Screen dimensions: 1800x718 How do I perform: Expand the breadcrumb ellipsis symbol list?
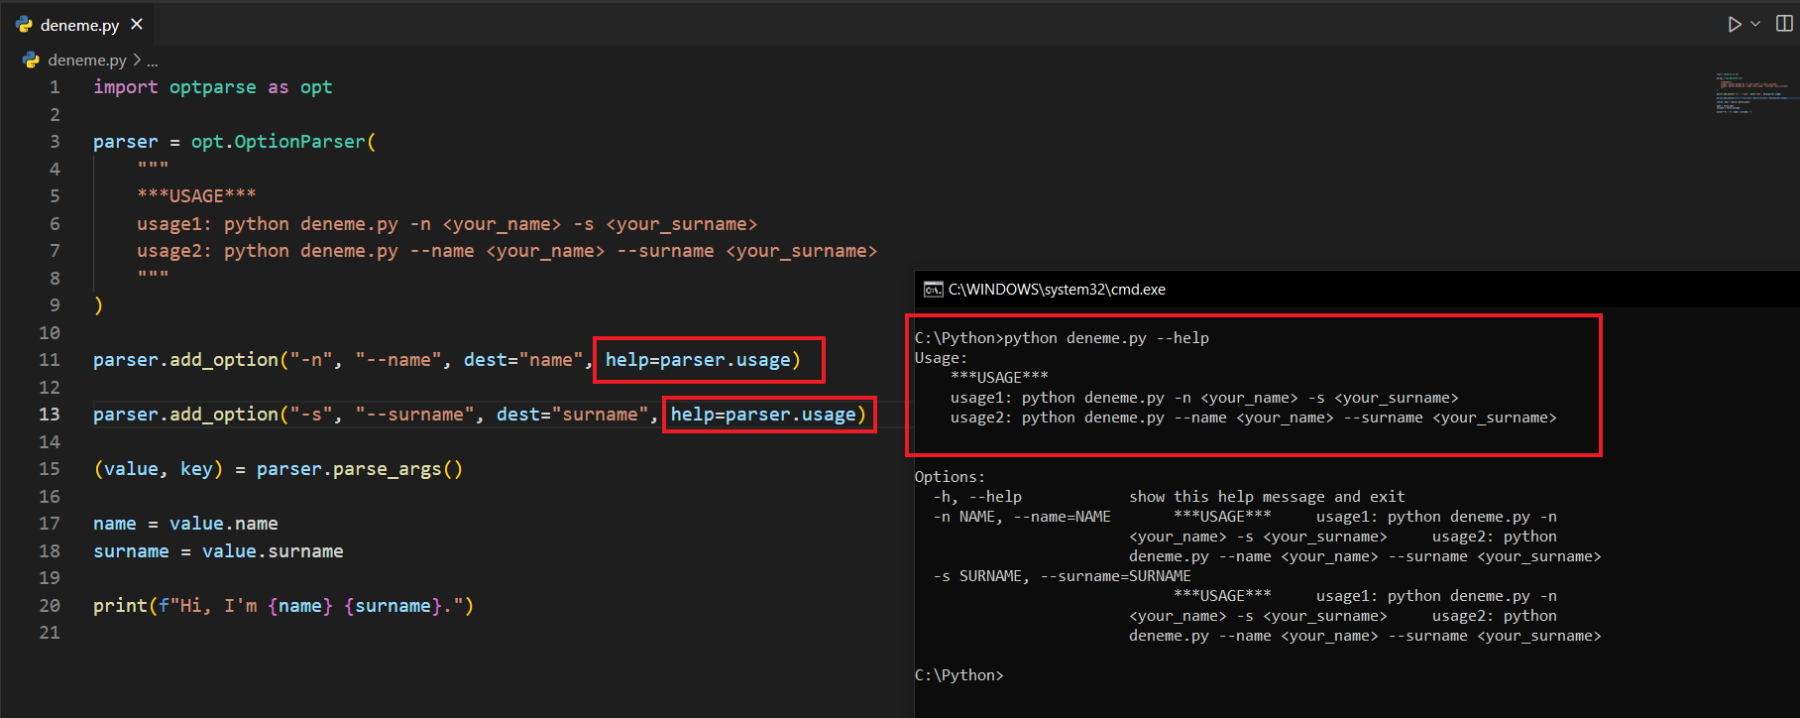click(x=152, y=61)
